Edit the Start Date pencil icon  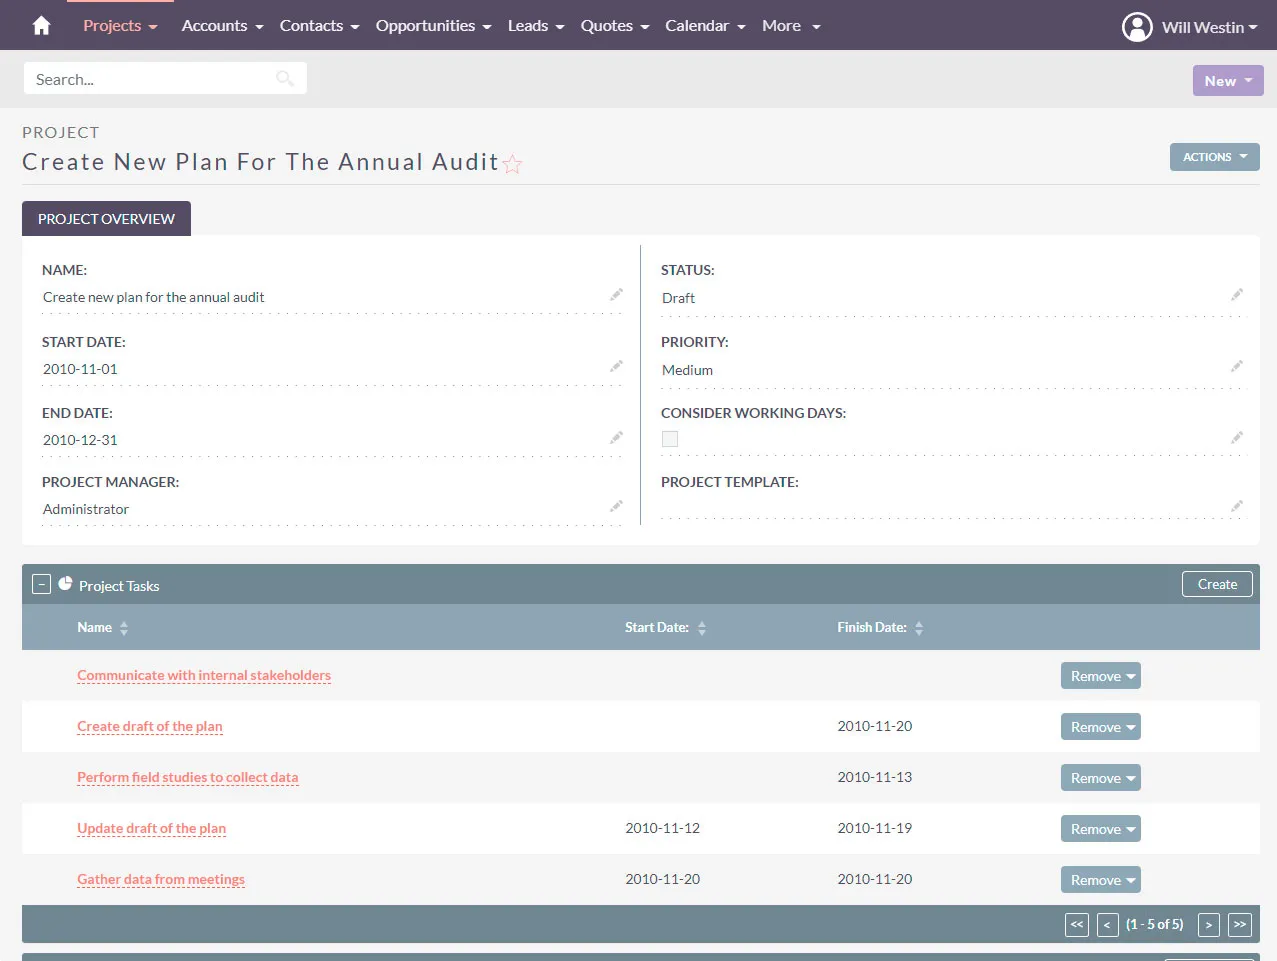pyautogui.click(x=616, y=367)
